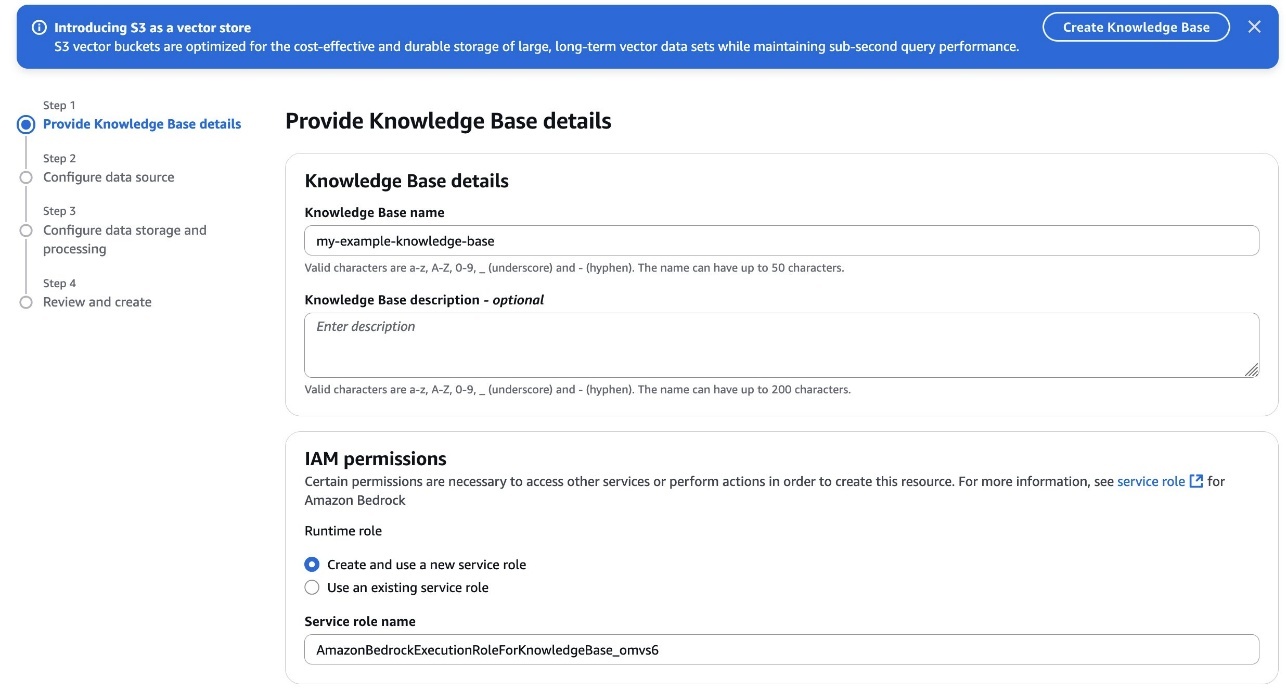Viewport: 1287px width, 691px height.
Task: Go to Provide Knowledge Base details step
Action: pos(142,125)
